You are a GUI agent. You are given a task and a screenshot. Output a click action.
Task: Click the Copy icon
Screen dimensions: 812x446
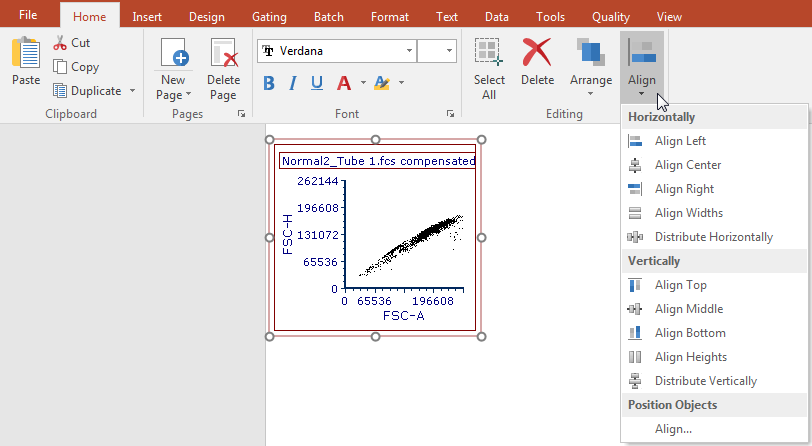click(x=60, y=67)
